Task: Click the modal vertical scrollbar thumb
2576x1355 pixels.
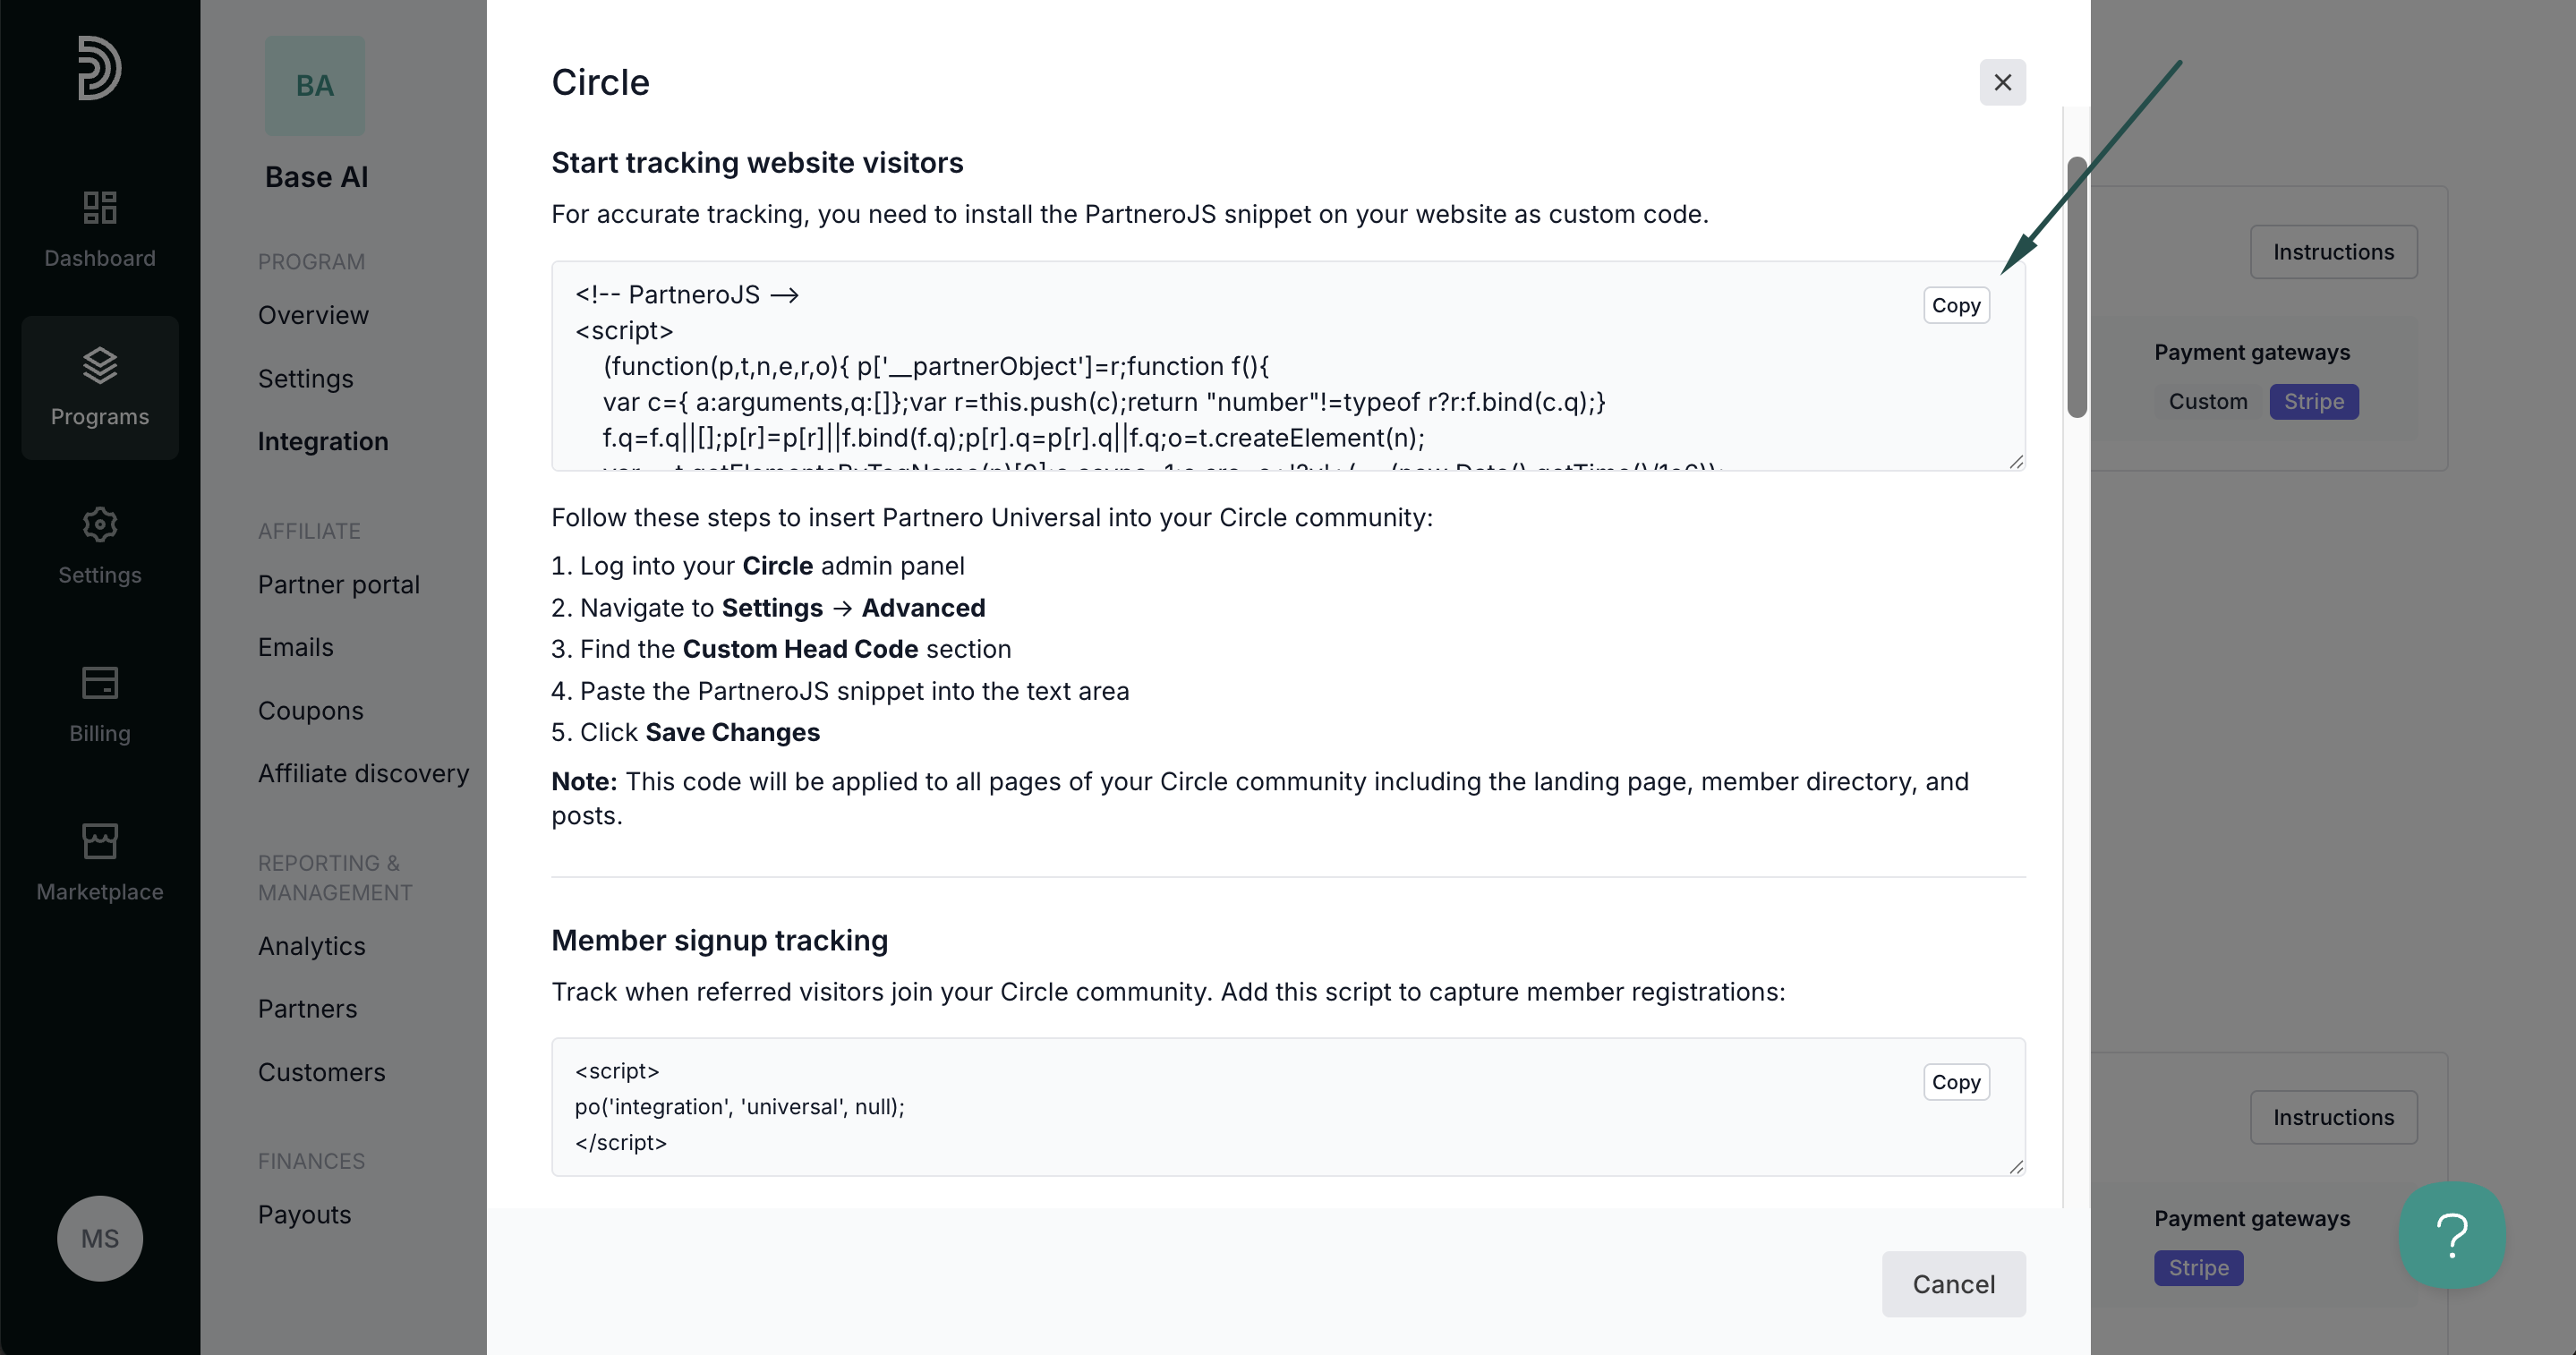Action: click(x=2077, y=287)
